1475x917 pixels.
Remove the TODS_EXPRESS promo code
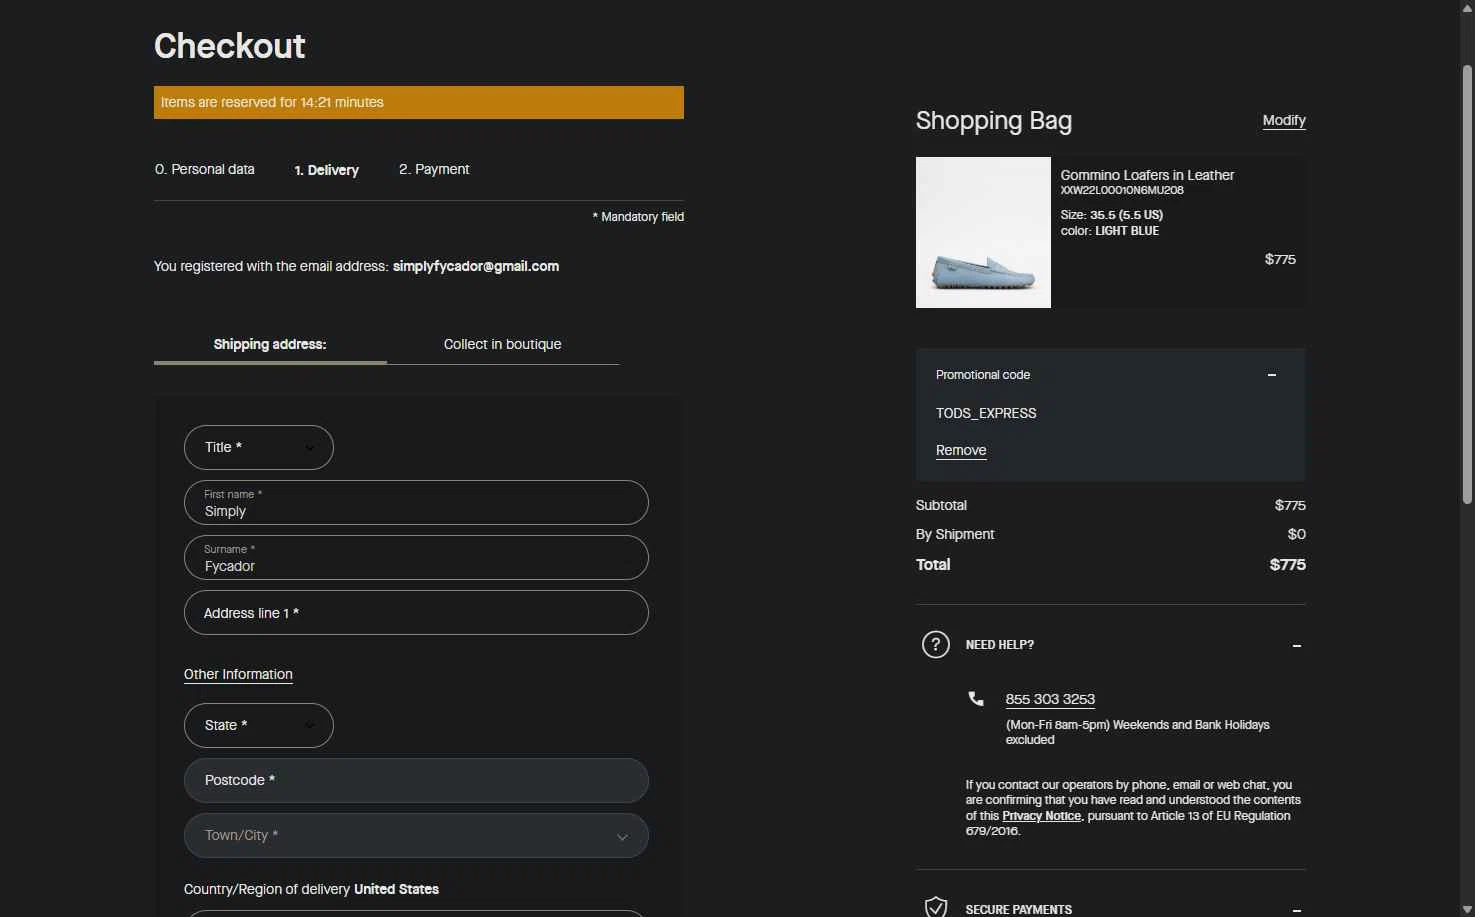pos(961,450)
